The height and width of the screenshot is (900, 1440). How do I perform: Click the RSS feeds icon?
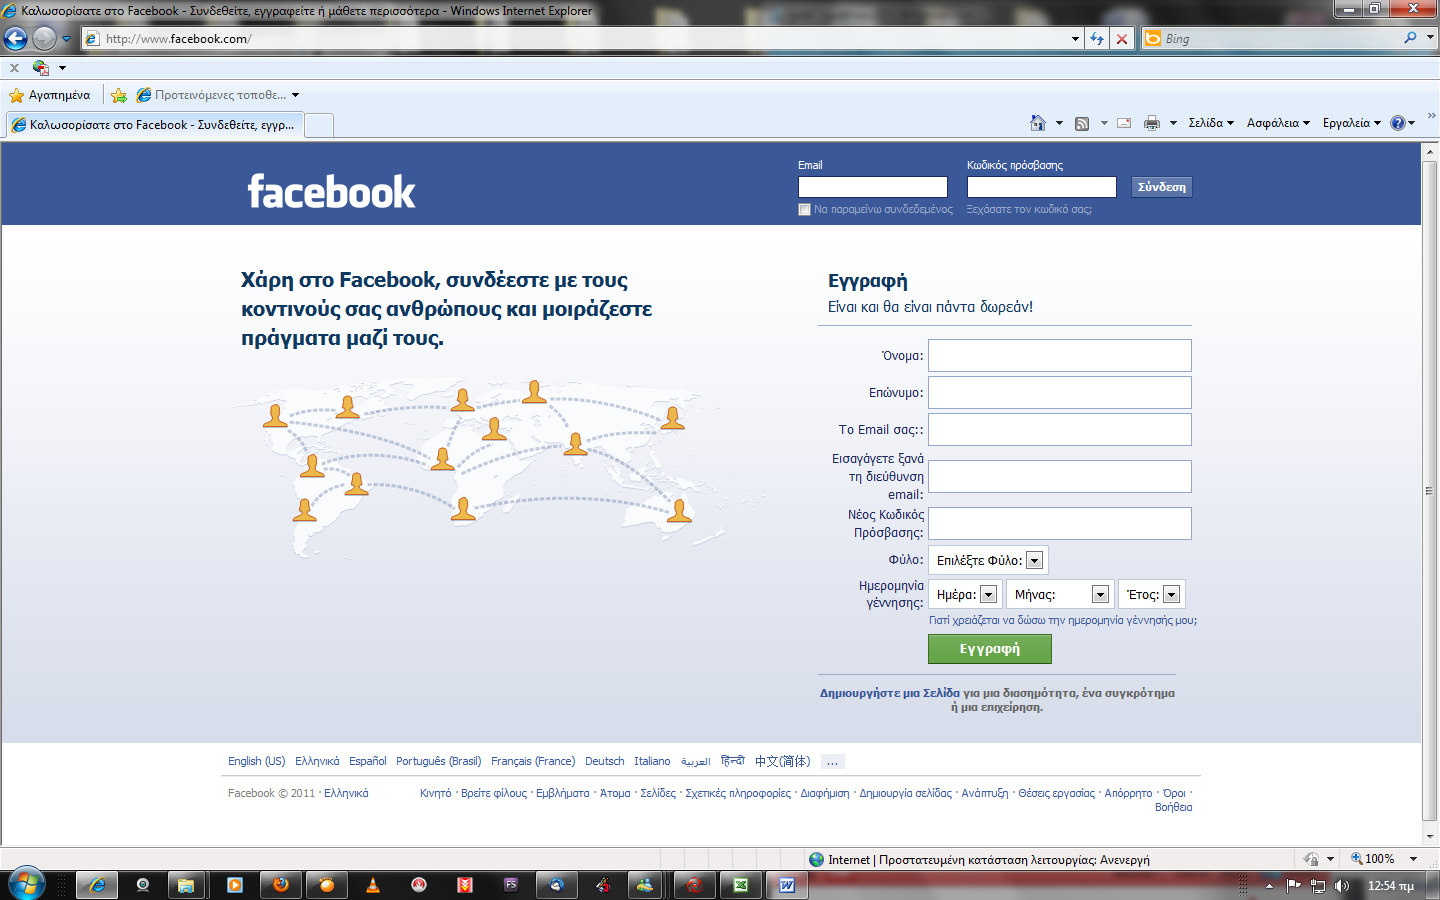(1082, 123)
